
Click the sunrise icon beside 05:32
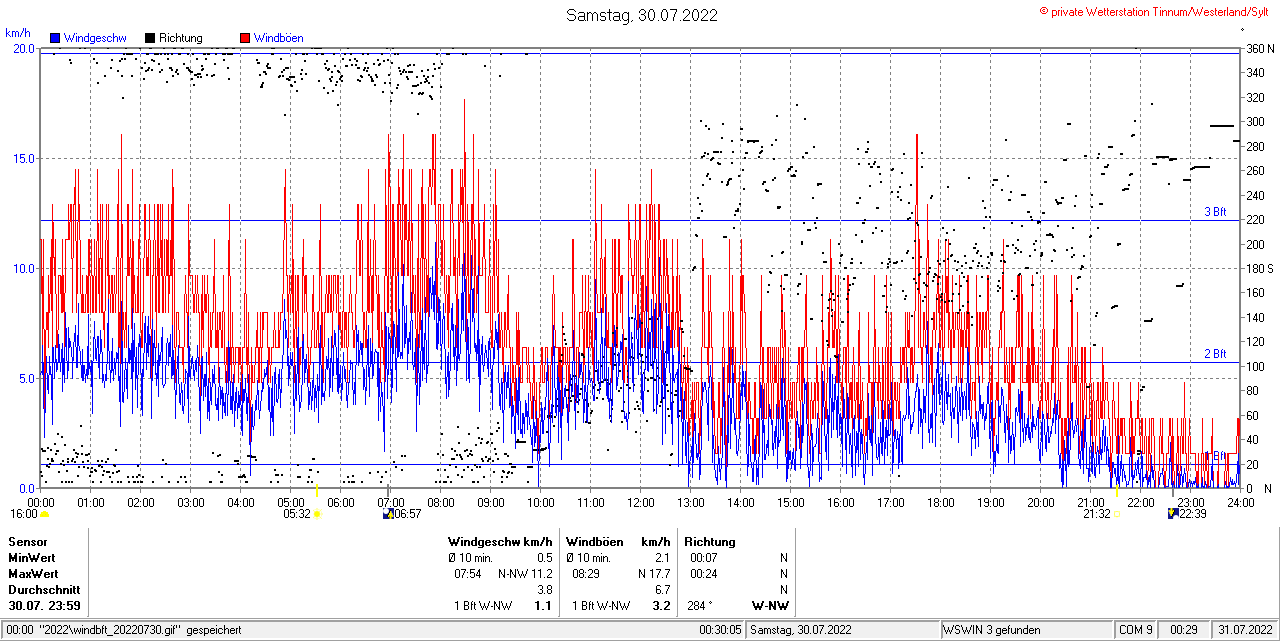tap(317, 514)
